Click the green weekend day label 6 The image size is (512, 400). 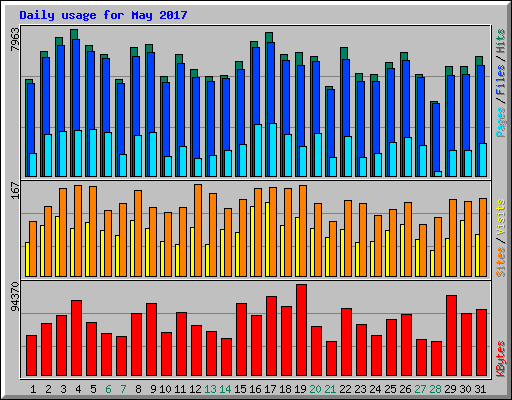coord(108,389)
